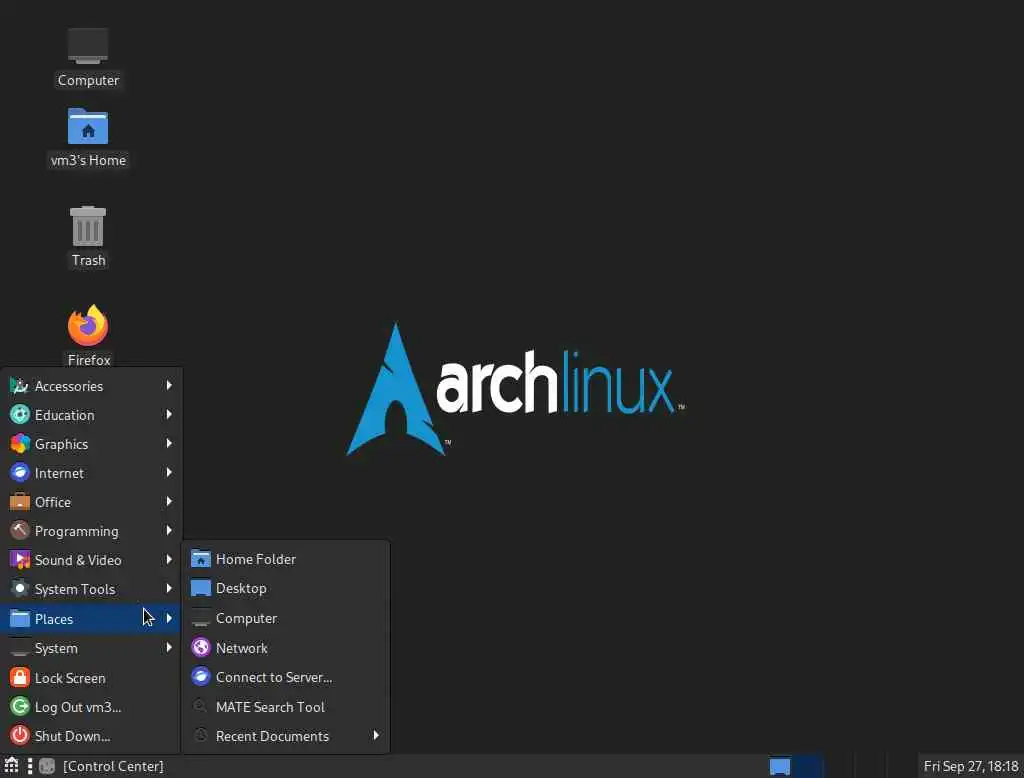Expand the Education submenu arrow
Viewport: 1024px width, 778px height.
169,414
